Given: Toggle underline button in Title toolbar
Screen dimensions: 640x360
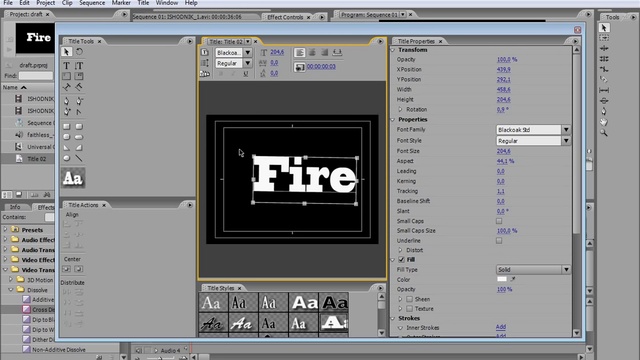Looking at the screenshot, I should pos(246,74).
